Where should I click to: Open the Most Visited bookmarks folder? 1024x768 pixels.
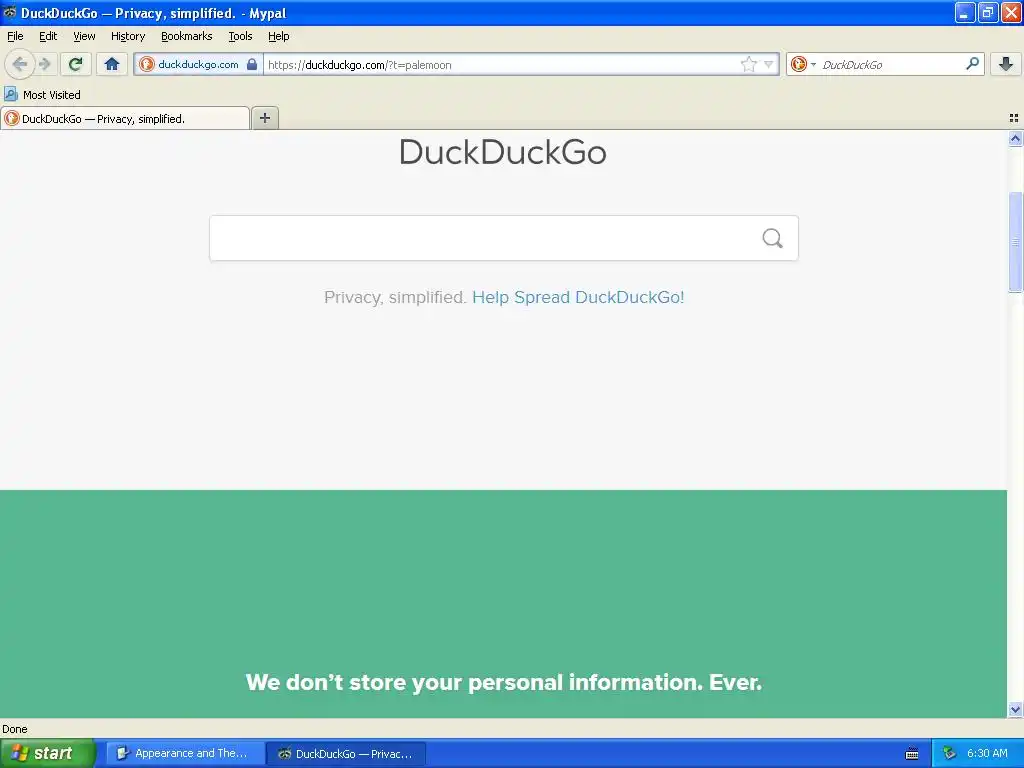tap(42, 95)
